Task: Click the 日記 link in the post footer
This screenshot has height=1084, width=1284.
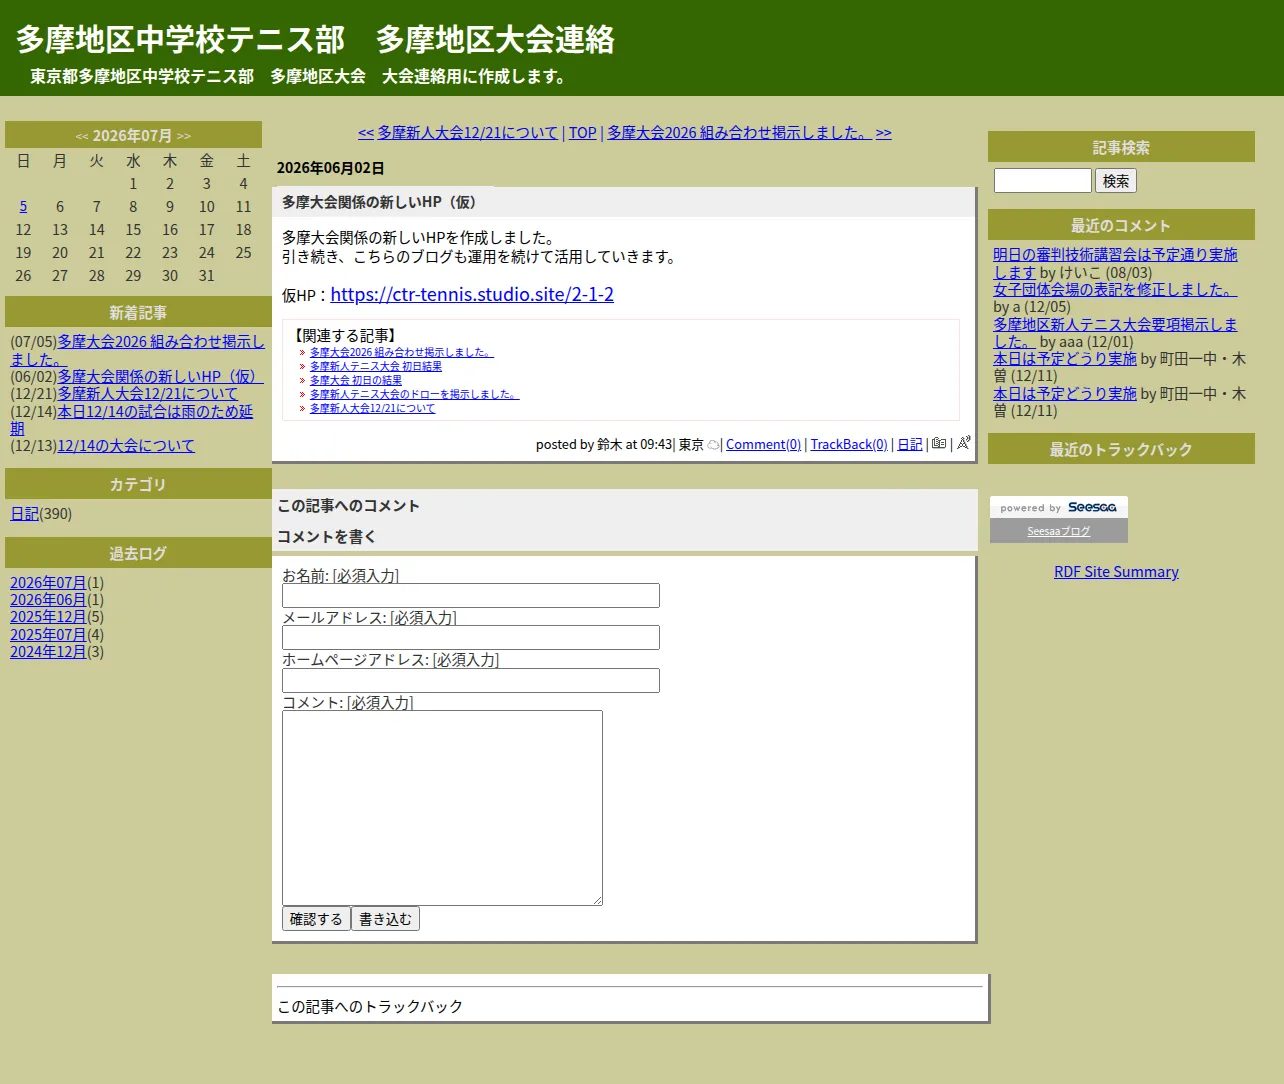Action: (910, 445)
